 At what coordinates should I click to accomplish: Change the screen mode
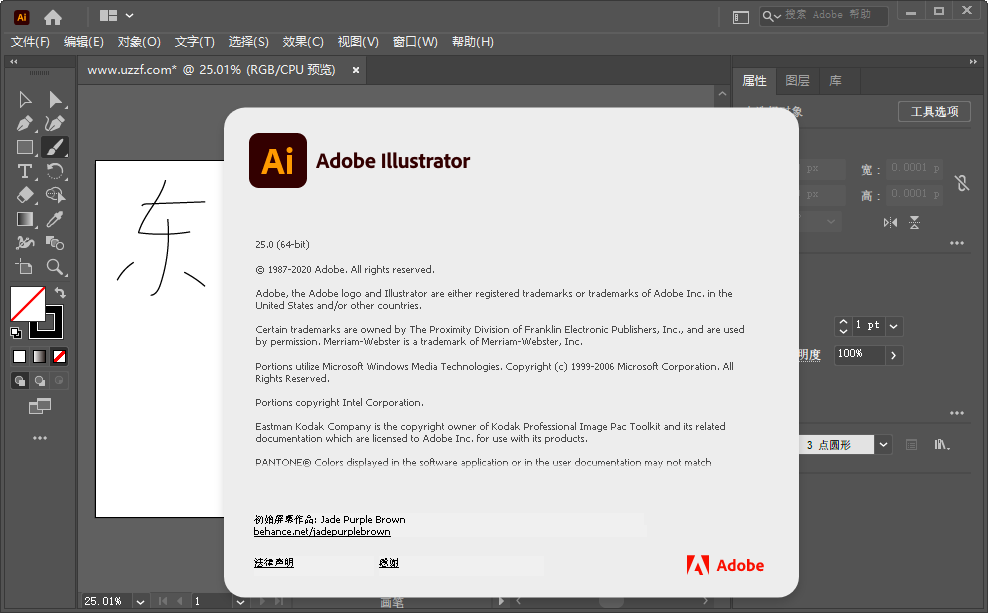pyautogui.click(x=40, y=406)
